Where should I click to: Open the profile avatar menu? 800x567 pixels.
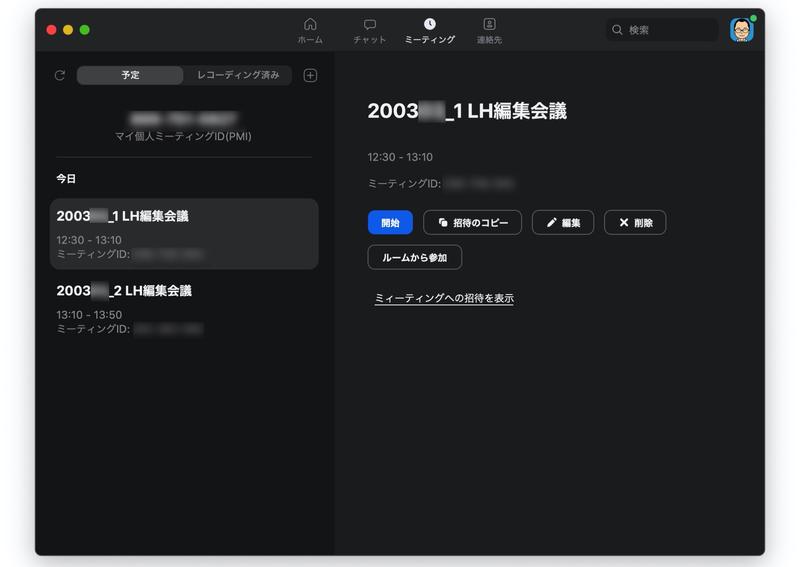tap(742, 30)
